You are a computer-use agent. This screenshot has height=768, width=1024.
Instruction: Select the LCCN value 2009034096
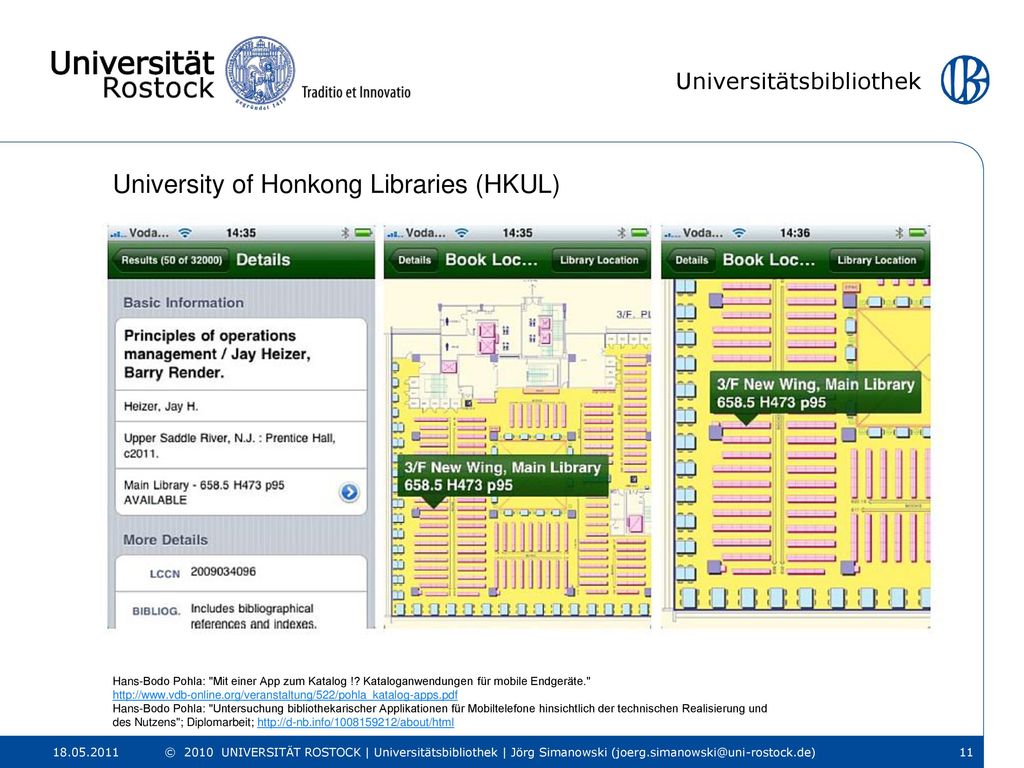point(223,571)
